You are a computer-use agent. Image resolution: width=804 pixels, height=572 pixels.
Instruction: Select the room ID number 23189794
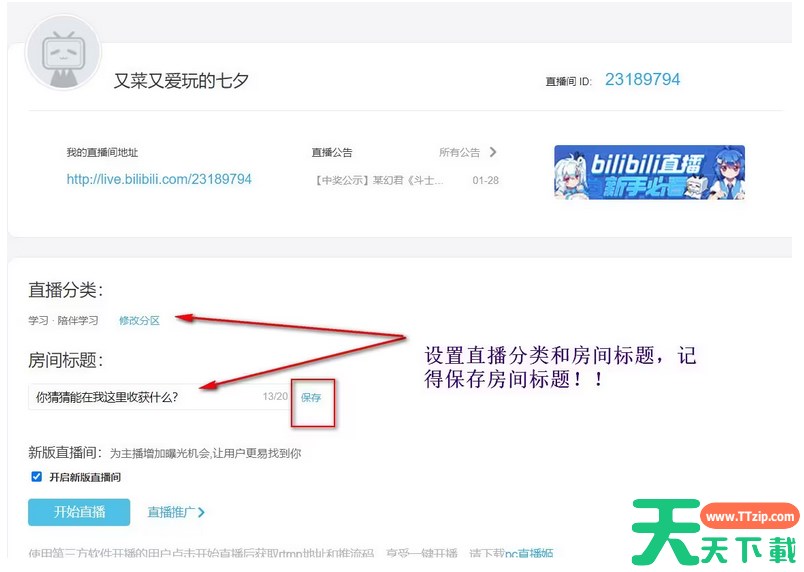[642, 79]
